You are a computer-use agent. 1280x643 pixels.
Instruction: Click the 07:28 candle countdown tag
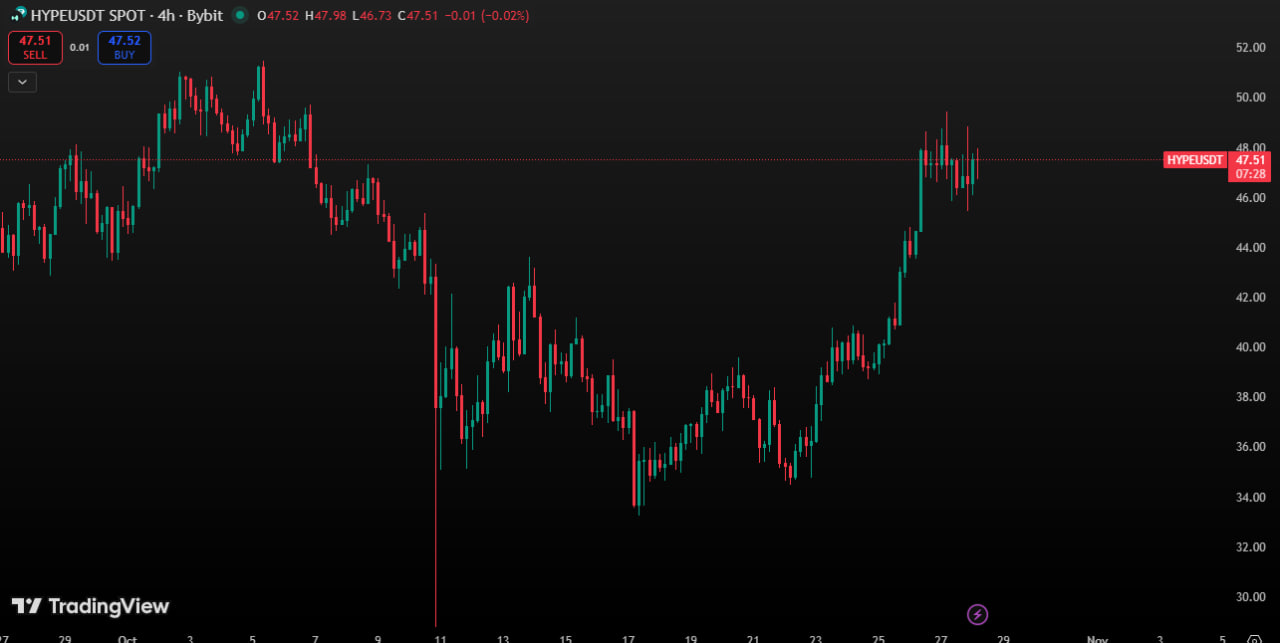[x=1250, y=174]
